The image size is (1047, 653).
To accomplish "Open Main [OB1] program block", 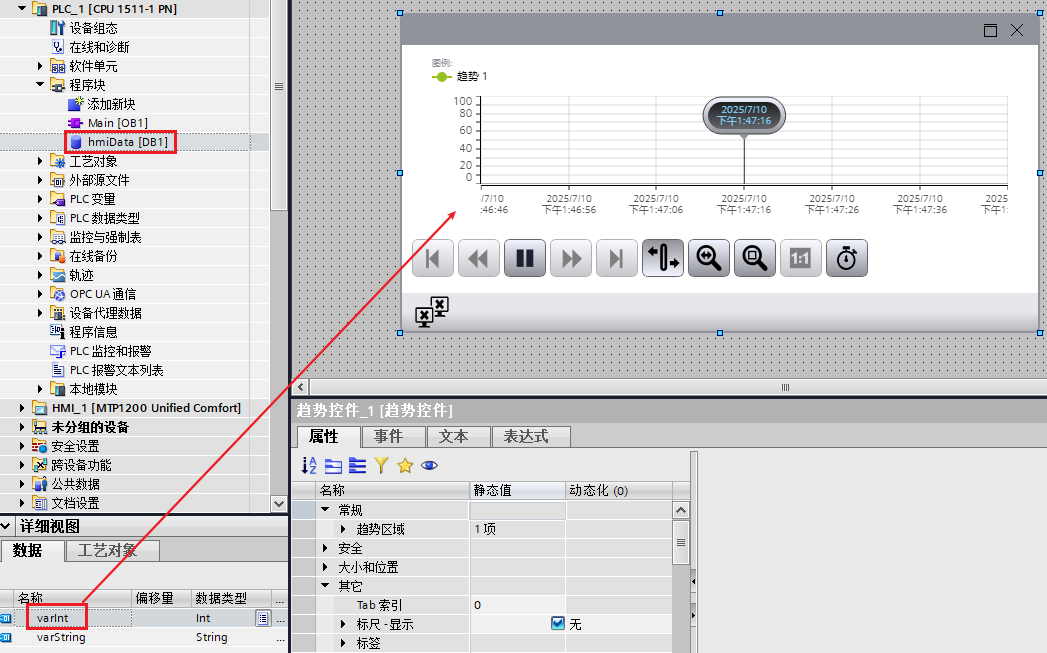I will pos(117,123).
